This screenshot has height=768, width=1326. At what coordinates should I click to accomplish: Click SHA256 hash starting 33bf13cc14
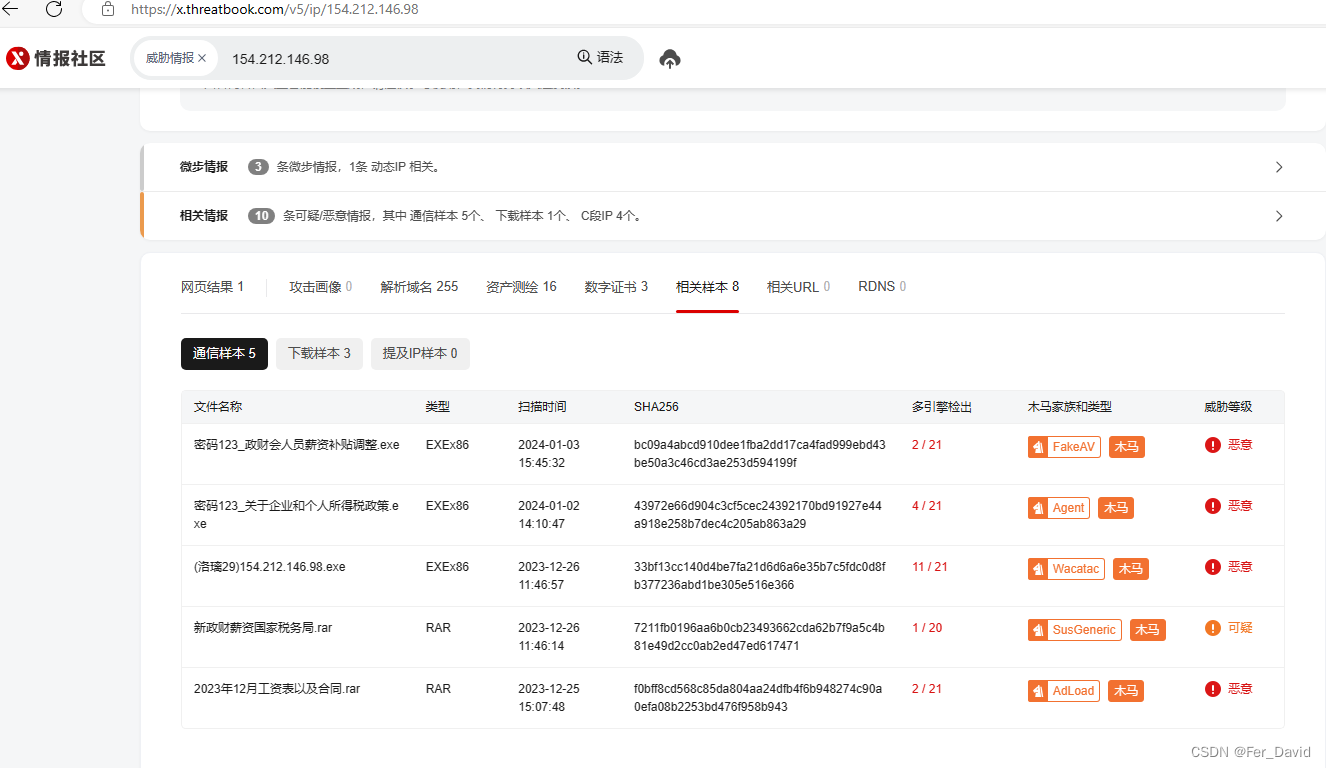pyautogui.click(x=760, y=576)
